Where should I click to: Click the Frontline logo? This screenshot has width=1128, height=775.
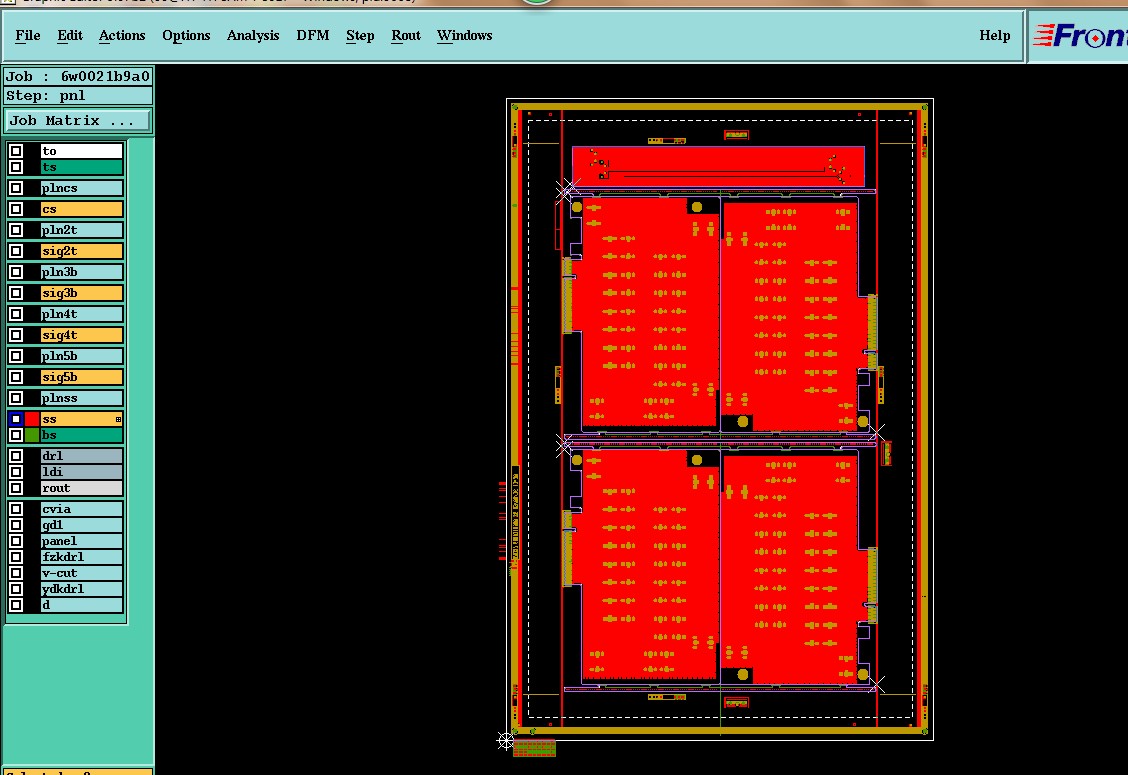click(1080, 35)
